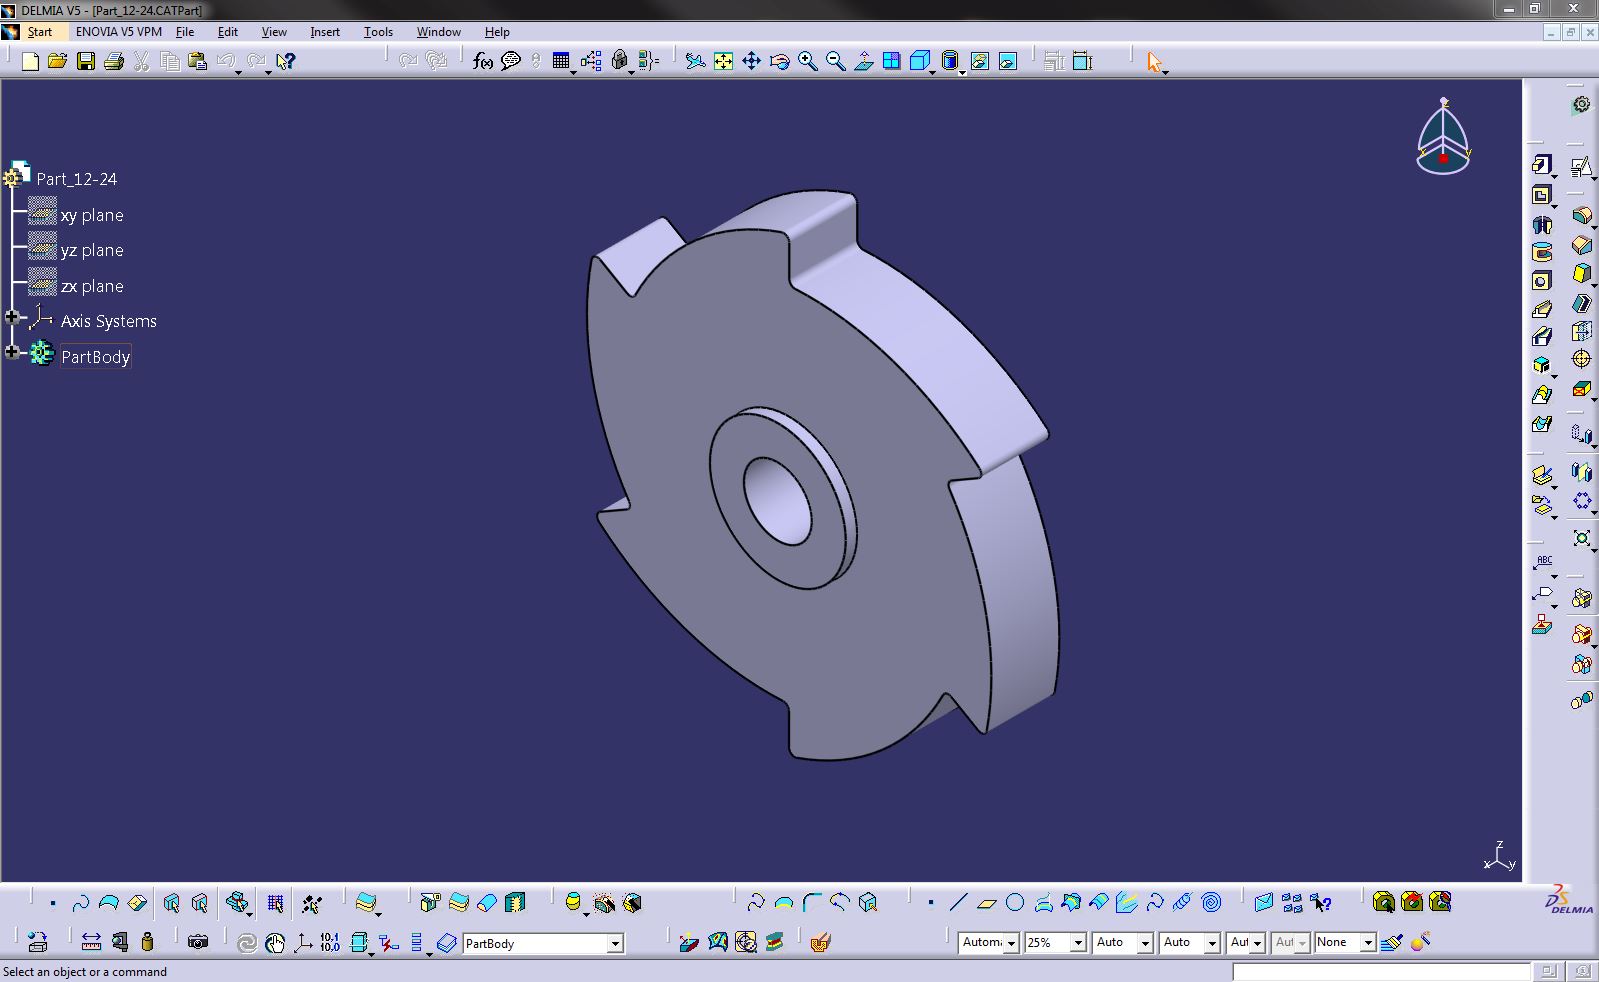Image resolution: width=1599 pixels, height=982 pixels.
Task: Click the Fly mode airplane icon
Action: (695, 62)
